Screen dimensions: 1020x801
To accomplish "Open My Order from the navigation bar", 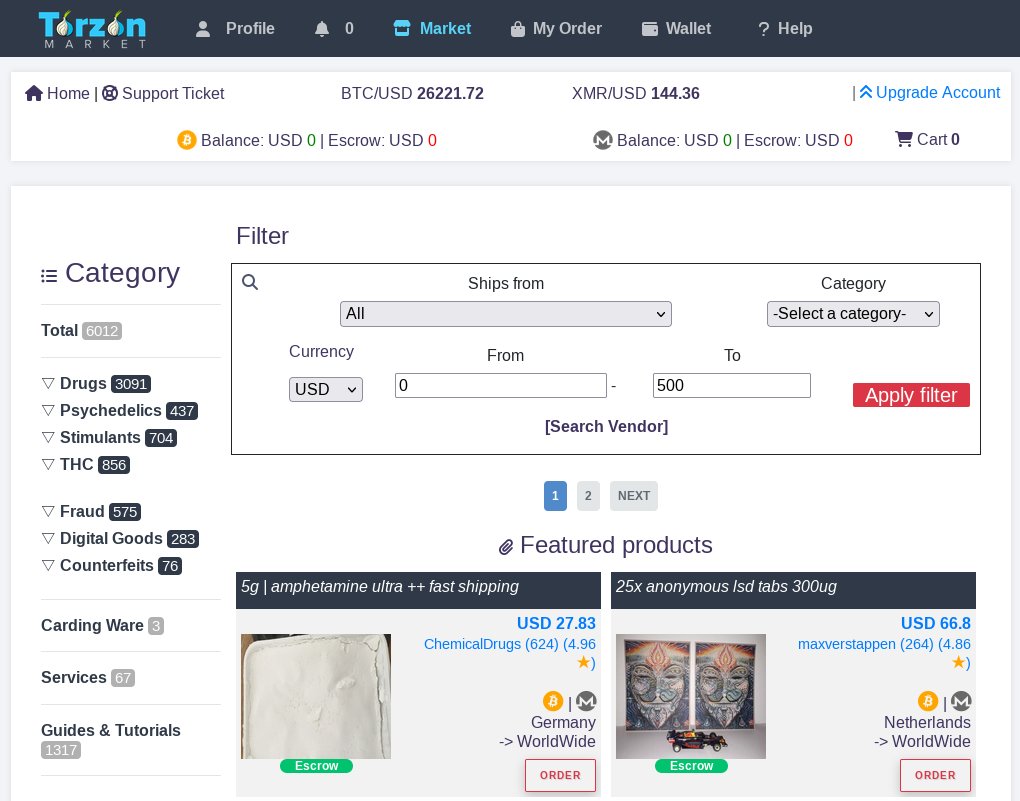I will (555, 28).
